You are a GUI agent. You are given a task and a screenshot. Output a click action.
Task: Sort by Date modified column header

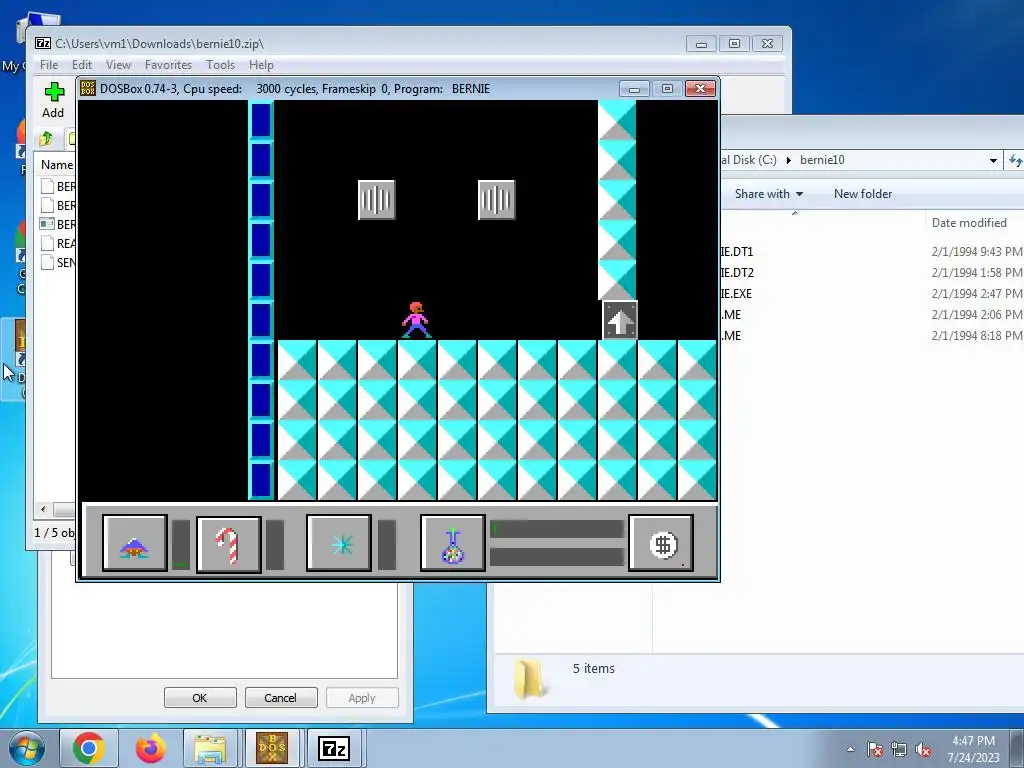(969, 222)
